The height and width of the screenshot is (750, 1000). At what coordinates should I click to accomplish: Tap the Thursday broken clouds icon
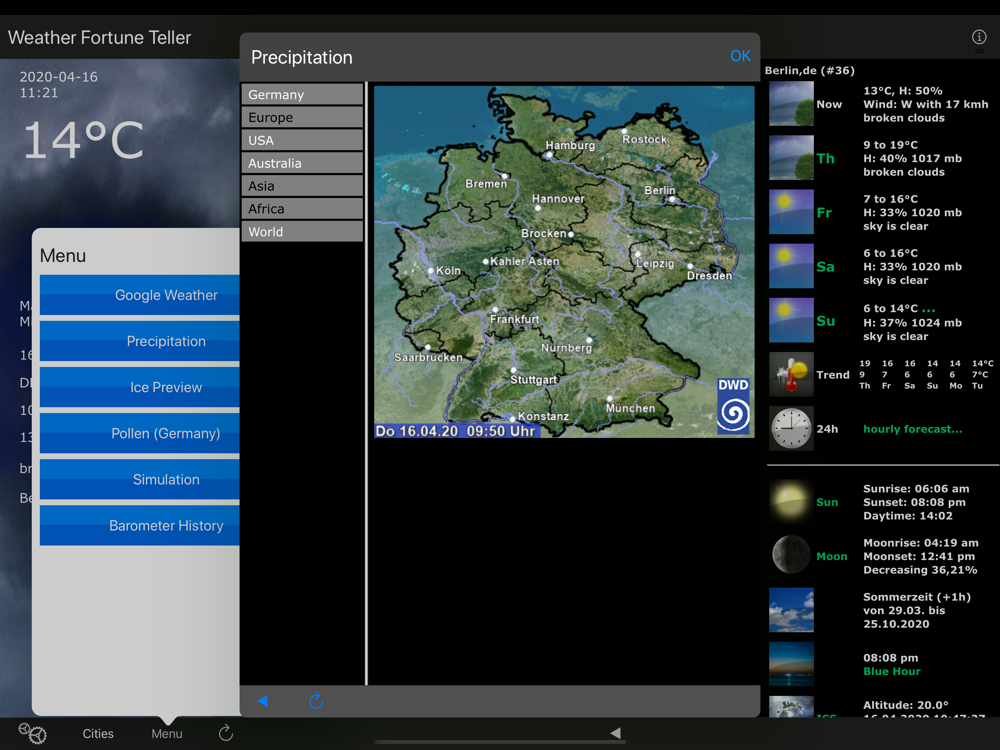point(791,158)
